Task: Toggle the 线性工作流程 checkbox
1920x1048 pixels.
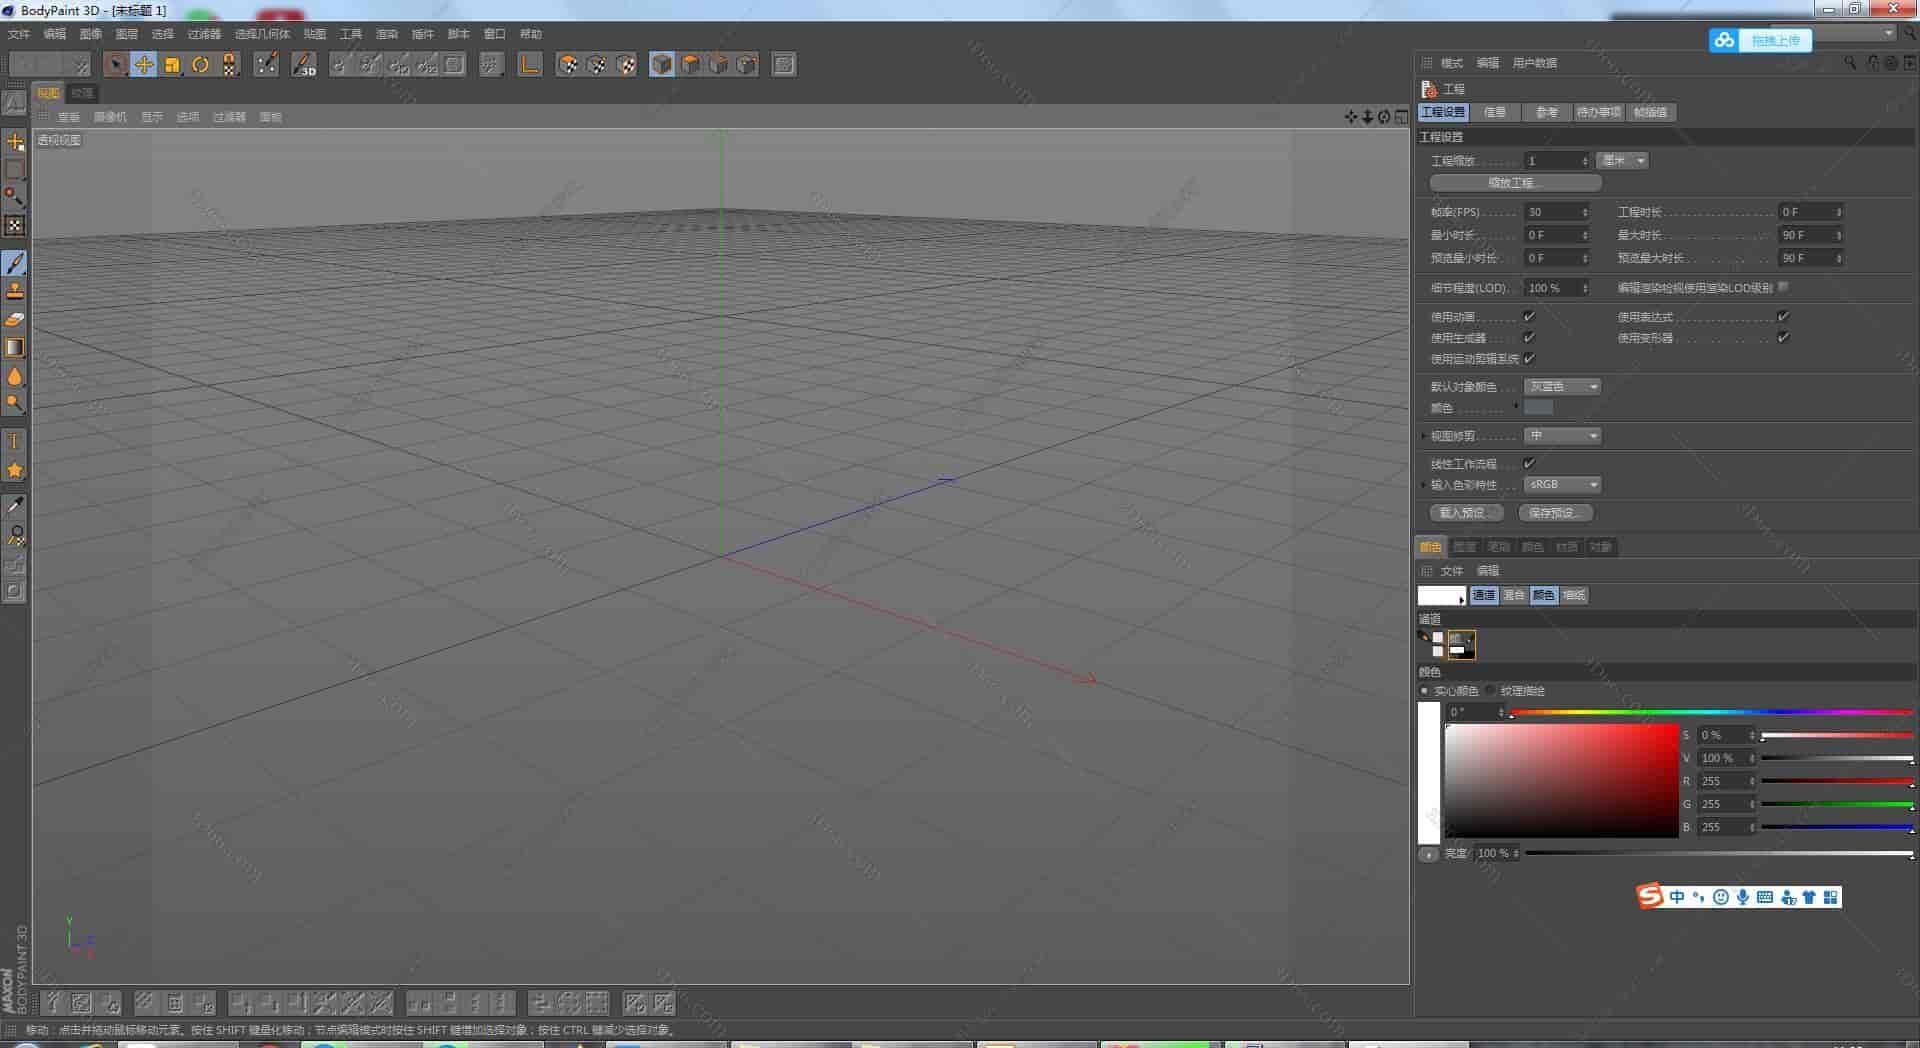Action: tap(1529, 464)
